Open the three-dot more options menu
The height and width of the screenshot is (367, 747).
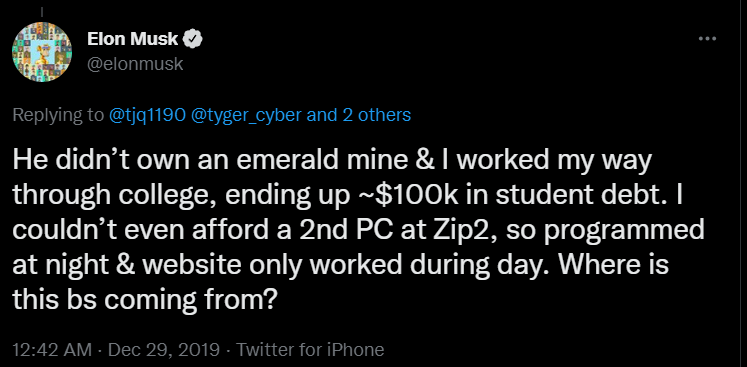click(707, 39)
